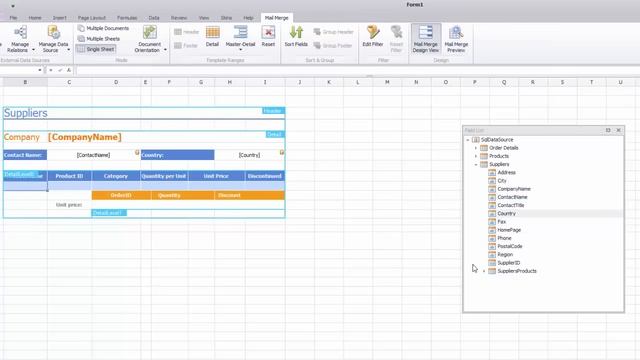The image size is (640, 360).
Task: Select Multiple Documents mode
Action: (103, 28)
